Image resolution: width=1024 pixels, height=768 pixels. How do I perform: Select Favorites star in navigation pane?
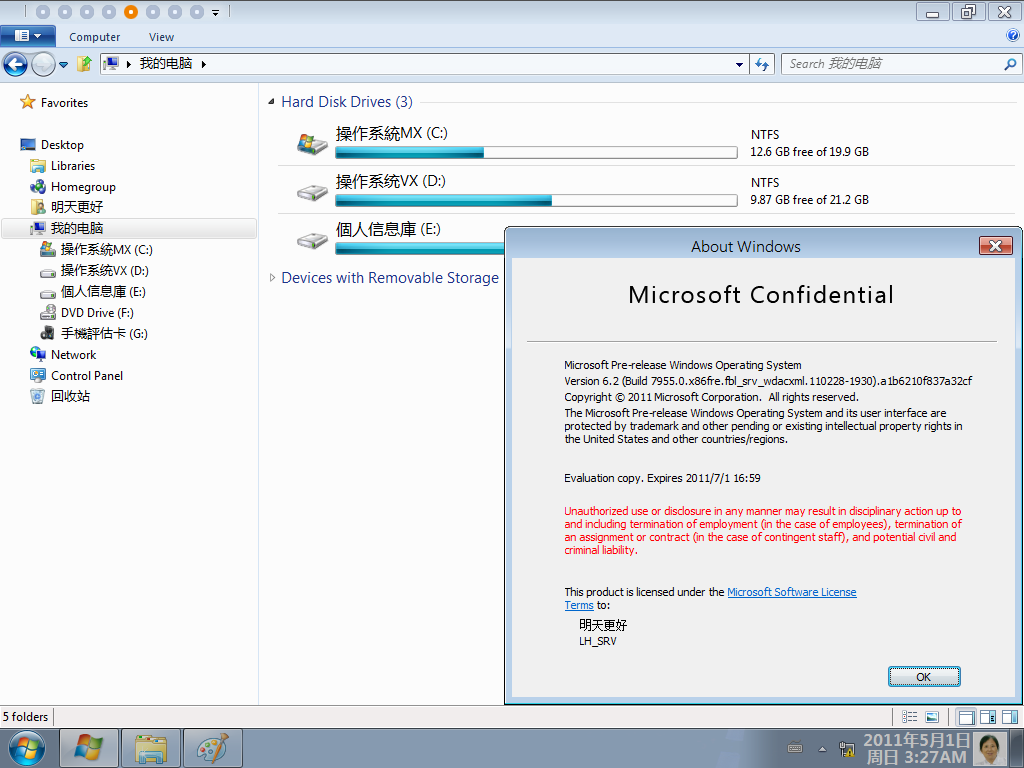coord(27,102)
